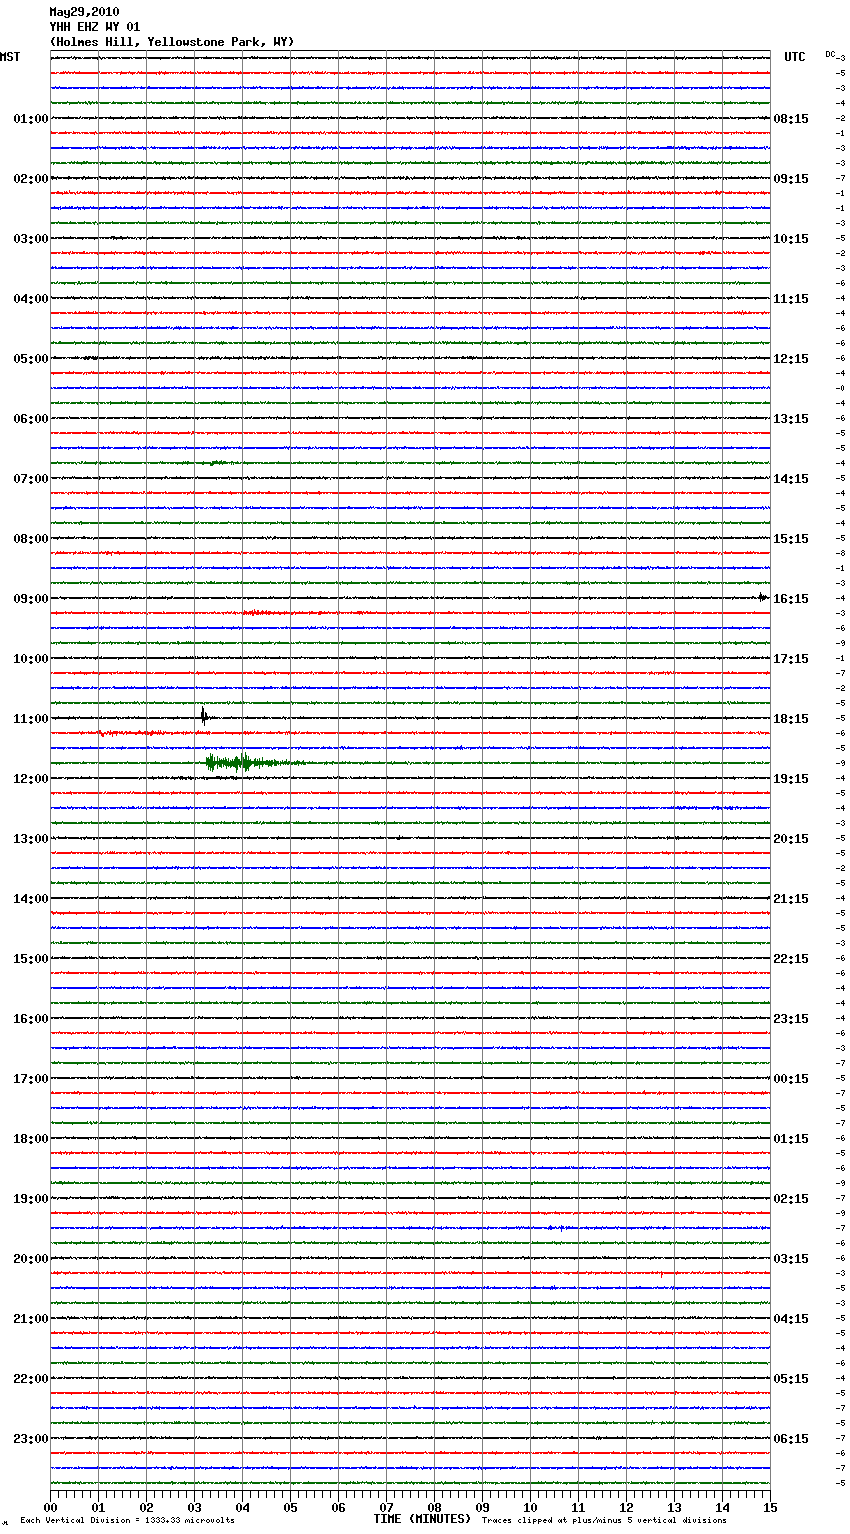The height and width of the screenshot is (1534, 850).
Task: Click the 21:15 UTC time label
Action: click(791, 899)
